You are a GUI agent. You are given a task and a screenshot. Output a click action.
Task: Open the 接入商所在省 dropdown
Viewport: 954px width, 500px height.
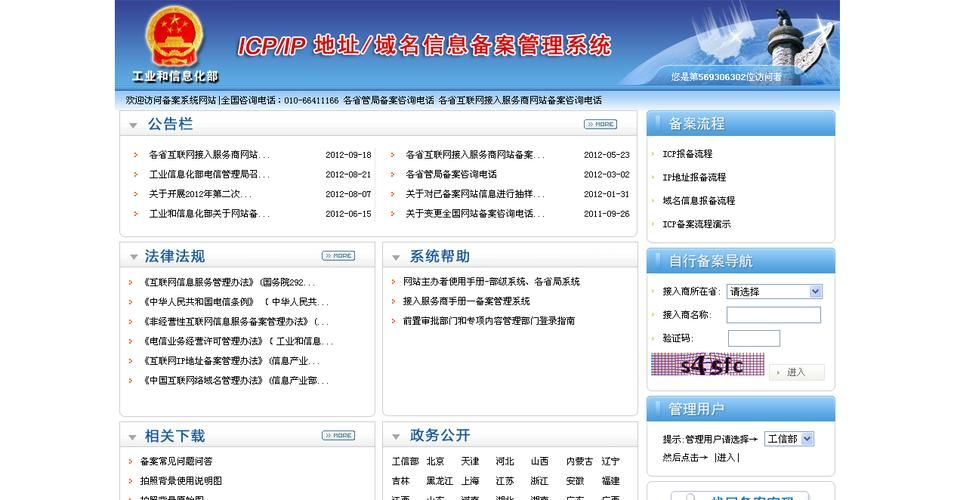coord(775,291)
